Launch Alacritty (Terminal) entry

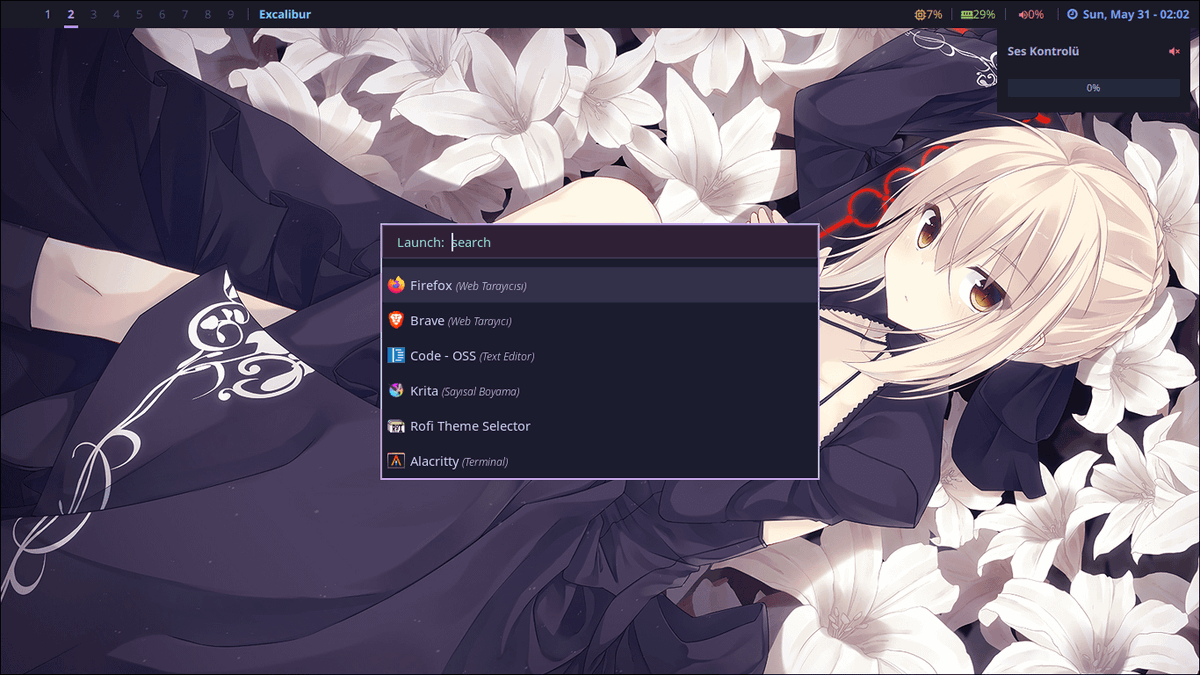pyautogui.click(x=600, y=461)
